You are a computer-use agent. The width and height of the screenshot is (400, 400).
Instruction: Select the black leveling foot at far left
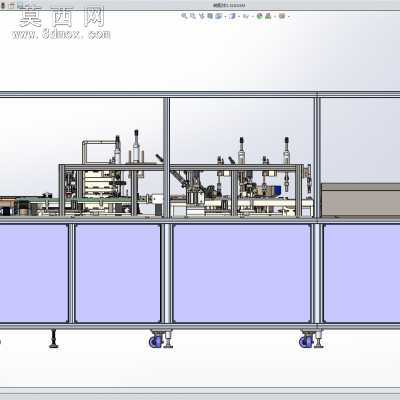tap(53, 339)
